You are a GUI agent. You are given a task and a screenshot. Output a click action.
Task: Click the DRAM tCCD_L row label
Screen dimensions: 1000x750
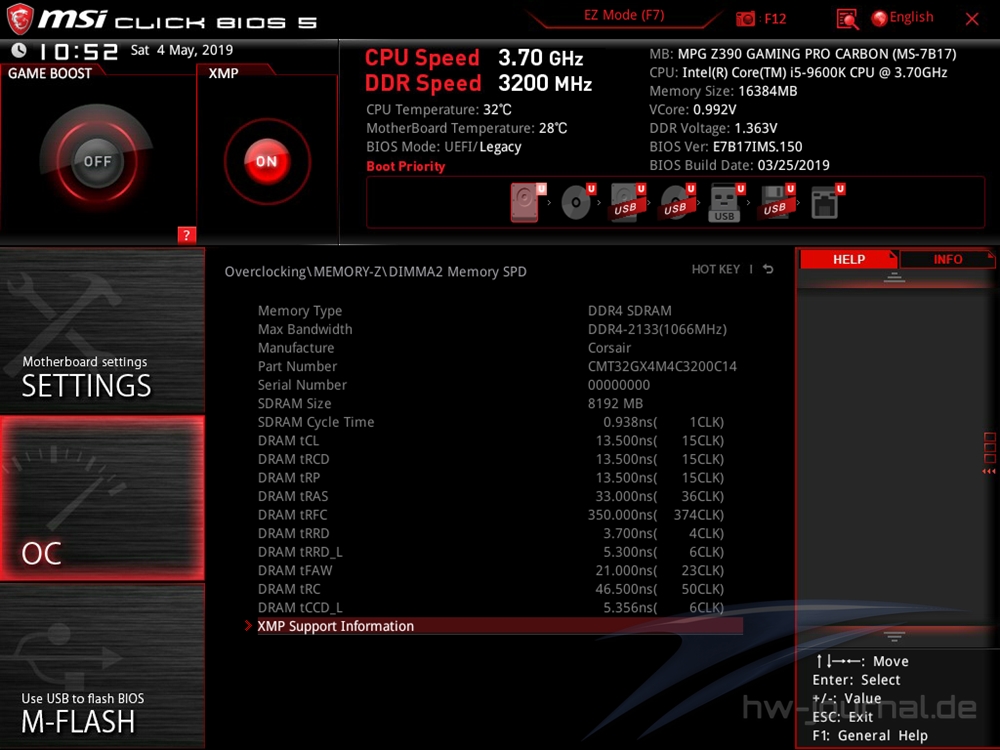point(300,607)
